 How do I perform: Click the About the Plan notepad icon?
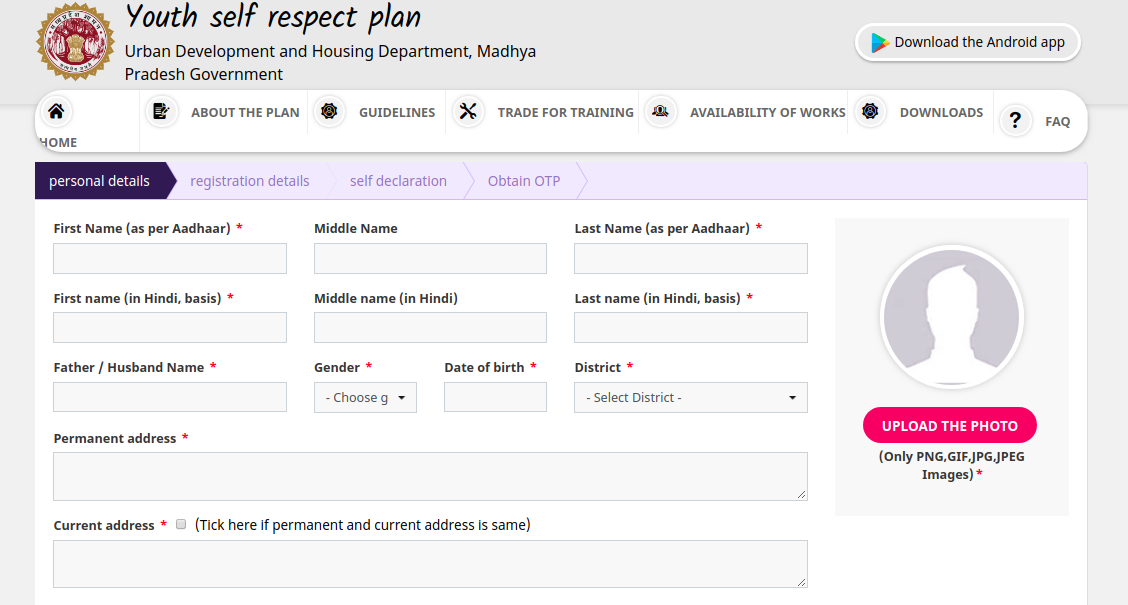click(161, 111)
